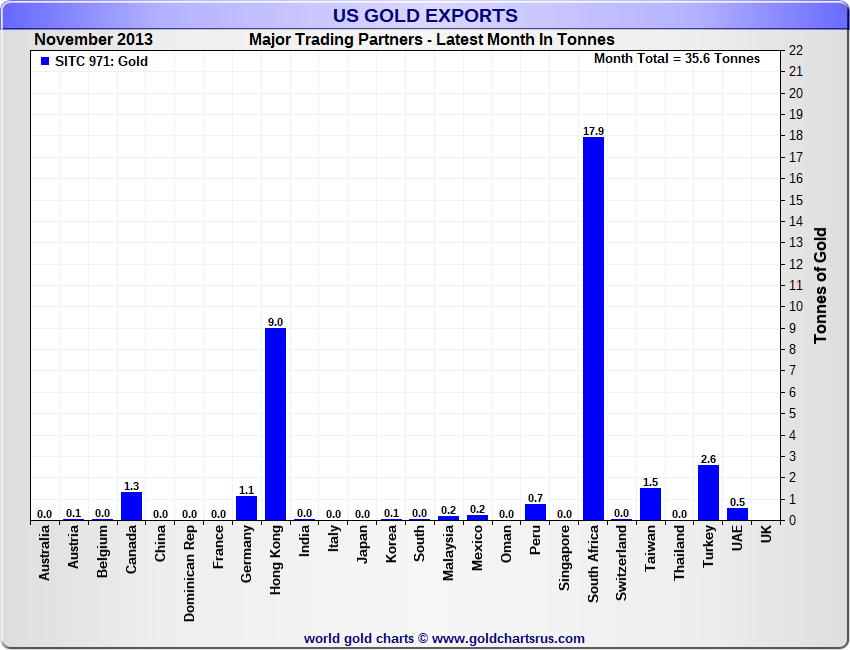The height and width of the screenshot is (650, 850).
Task: Click the Australia axis label
Action: 44,552
